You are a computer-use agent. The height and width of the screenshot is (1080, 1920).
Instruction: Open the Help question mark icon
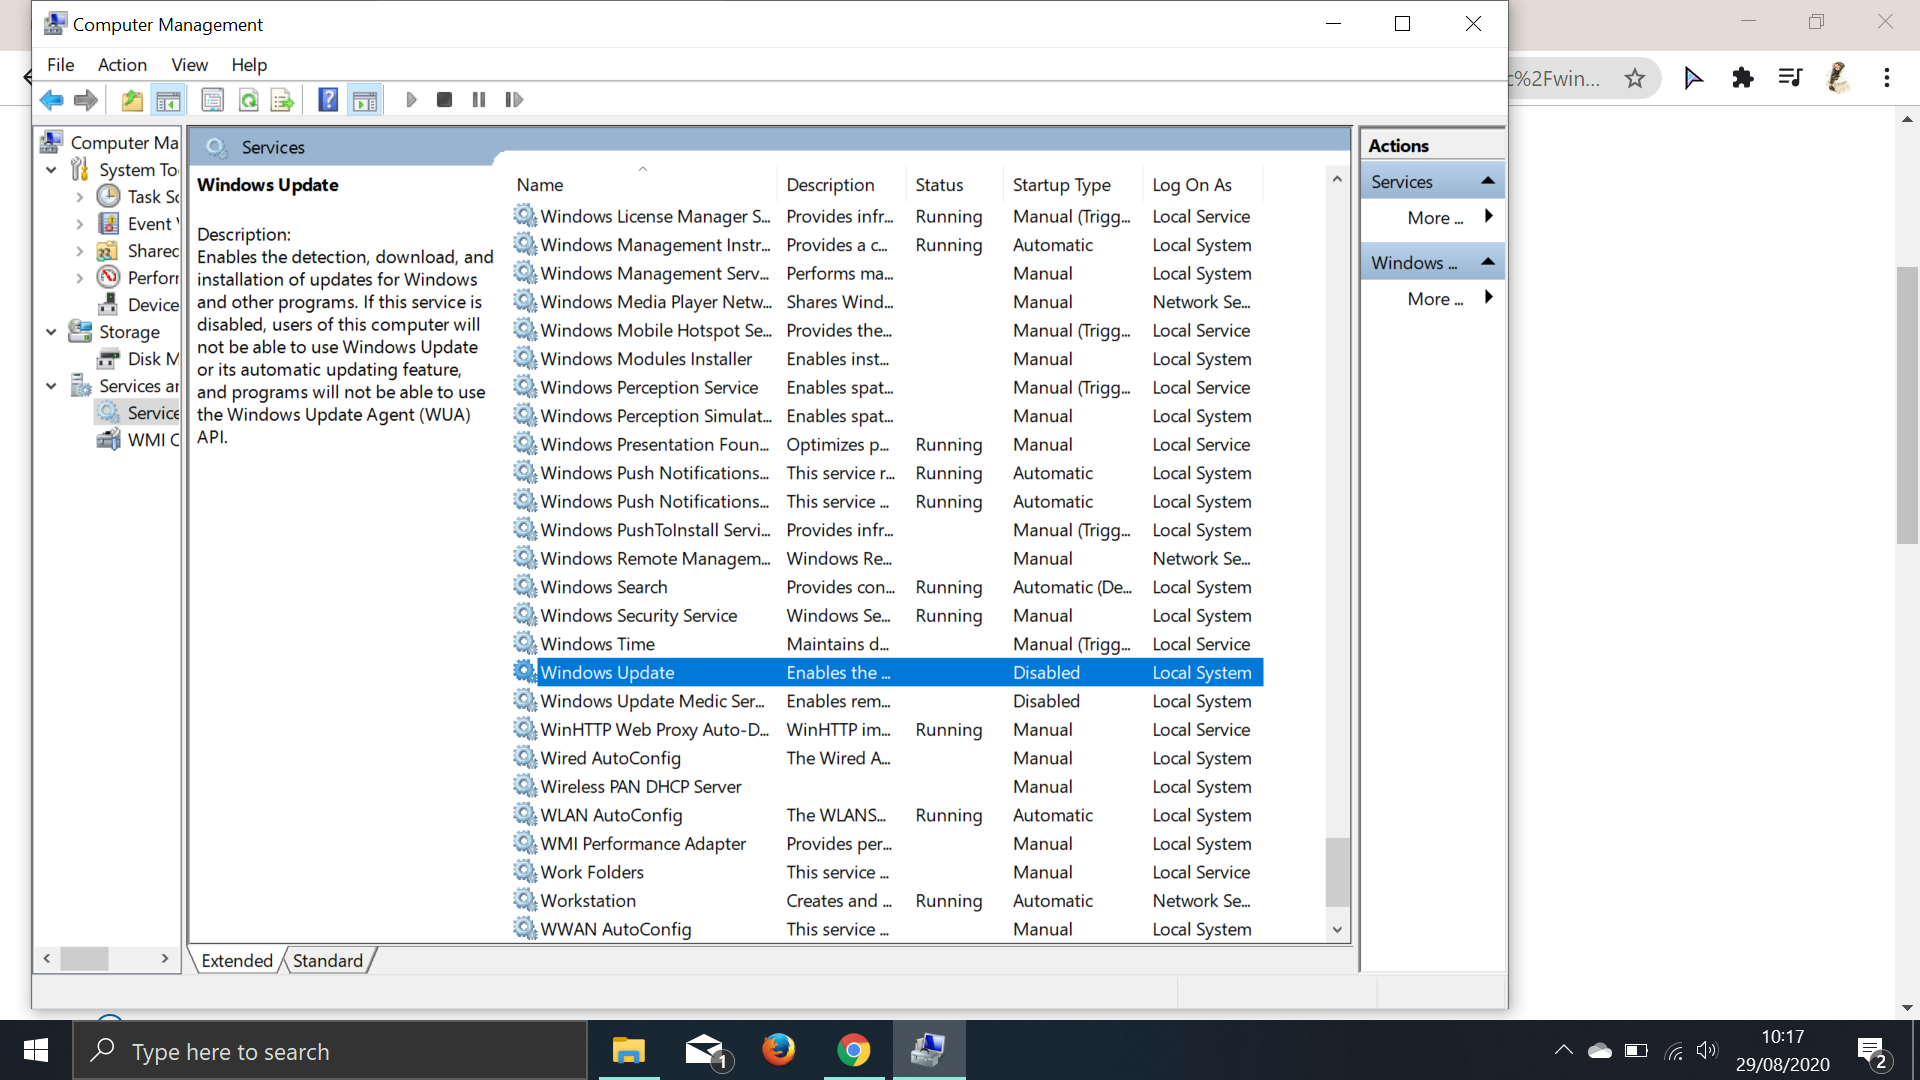tap(328, 100)
